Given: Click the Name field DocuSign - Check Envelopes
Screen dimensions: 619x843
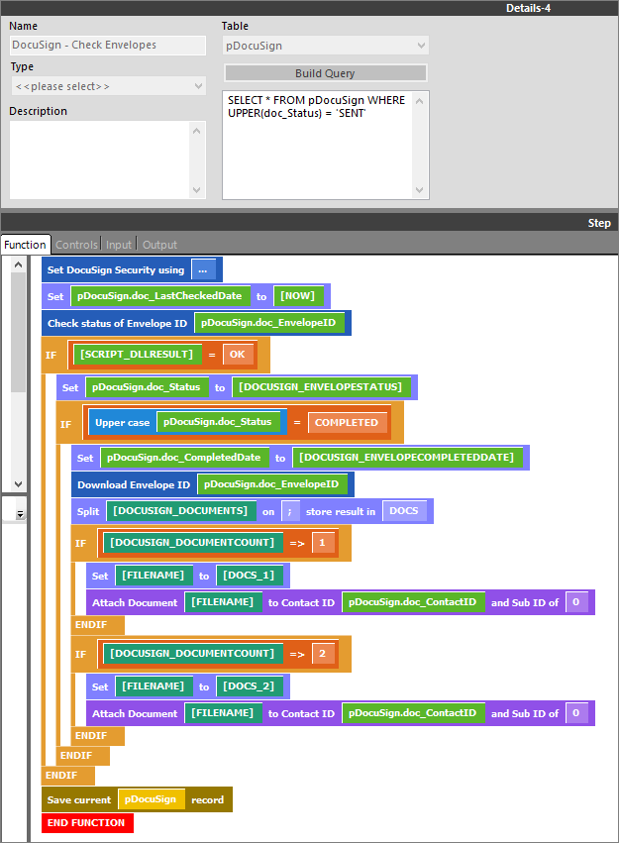Looking at the screenshot, I should point(108,45).
